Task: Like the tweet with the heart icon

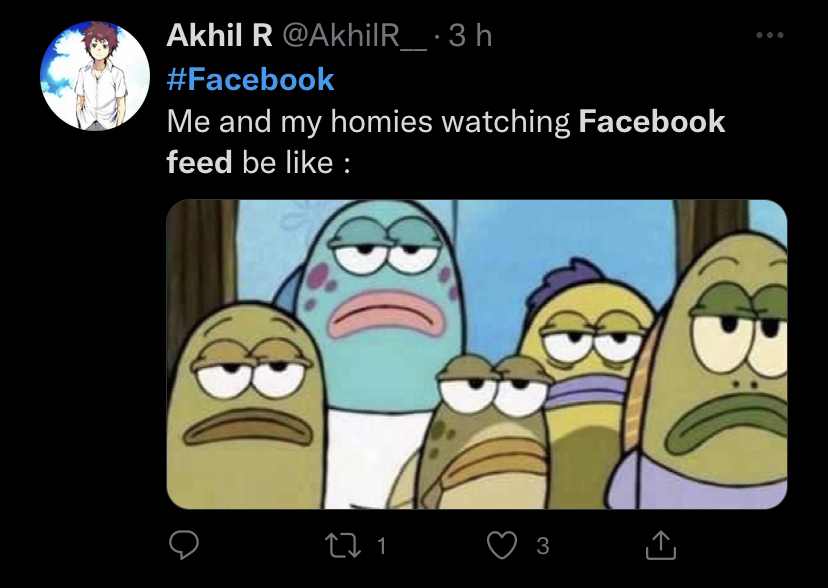Action: (502, 545)
